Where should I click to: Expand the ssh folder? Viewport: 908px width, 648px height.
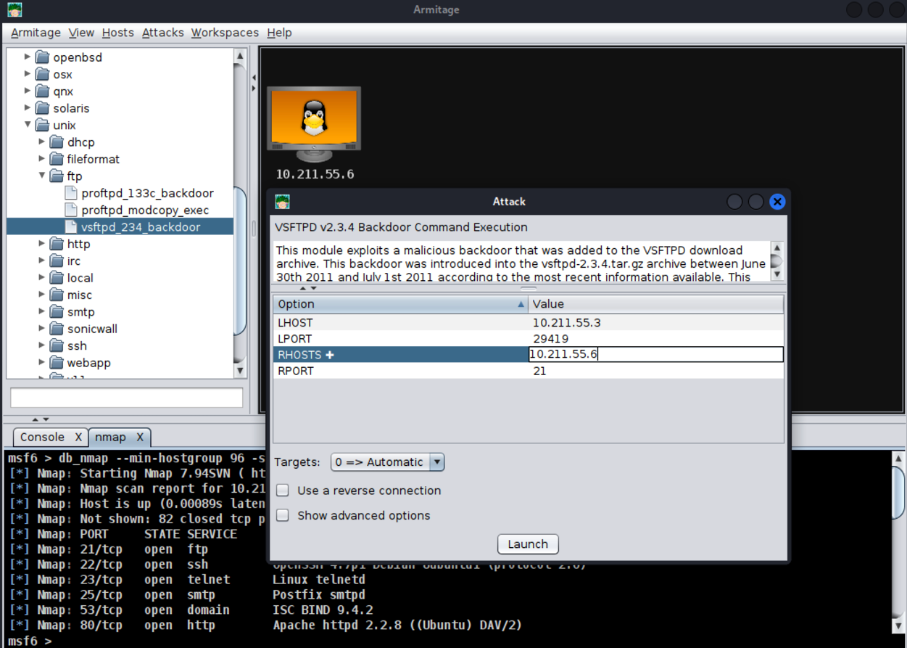(42, 345)
